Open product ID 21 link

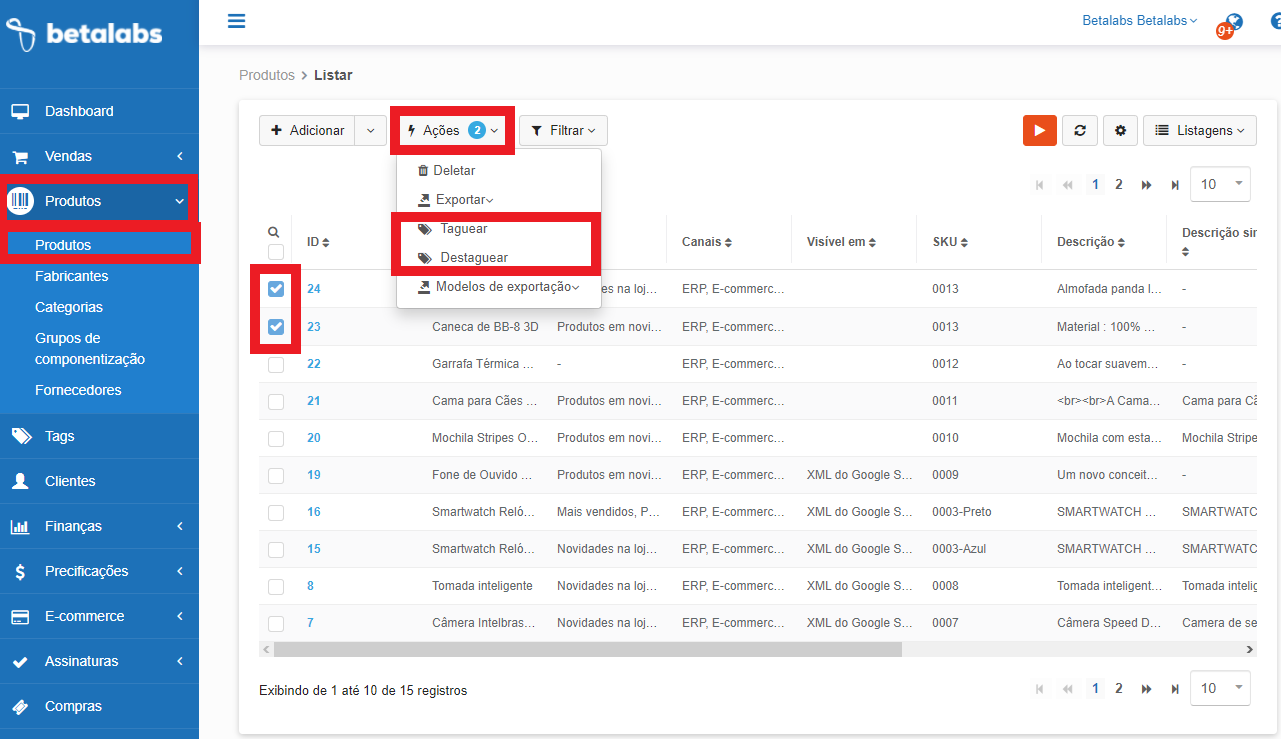click(314, 401)
